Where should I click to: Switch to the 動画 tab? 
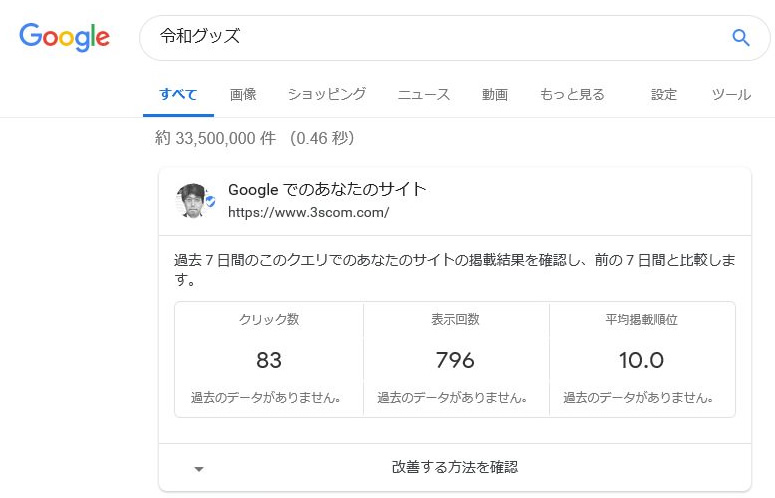495,95
